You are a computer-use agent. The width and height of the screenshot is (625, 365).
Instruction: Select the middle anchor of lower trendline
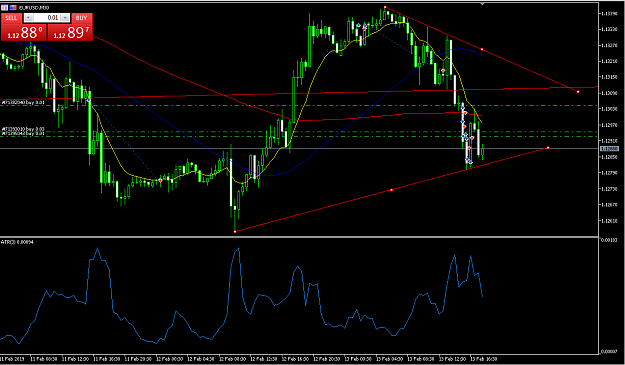pos(391,190)
